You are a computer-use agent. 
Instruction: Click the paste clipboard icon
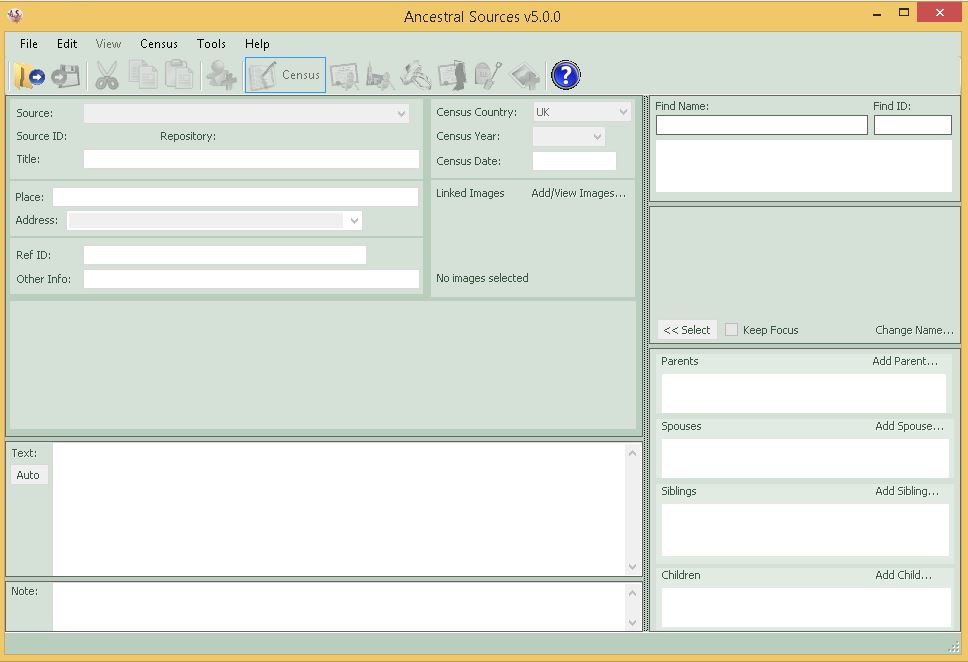[x=179, y=74]
